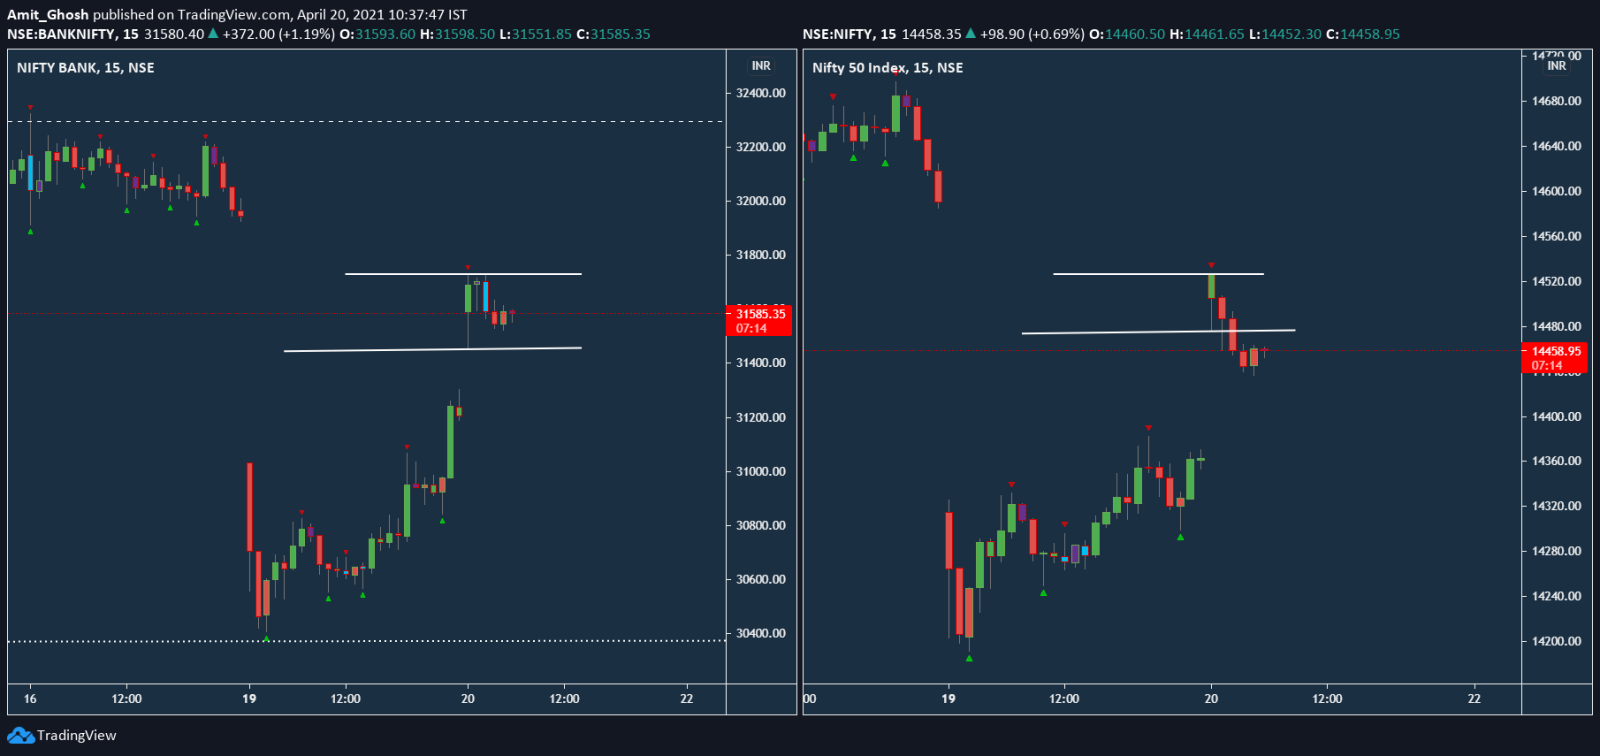Click the O:14460.50 open value
The width and height of the screenshot is (1600, 756).
click(x=1127, y=34)
